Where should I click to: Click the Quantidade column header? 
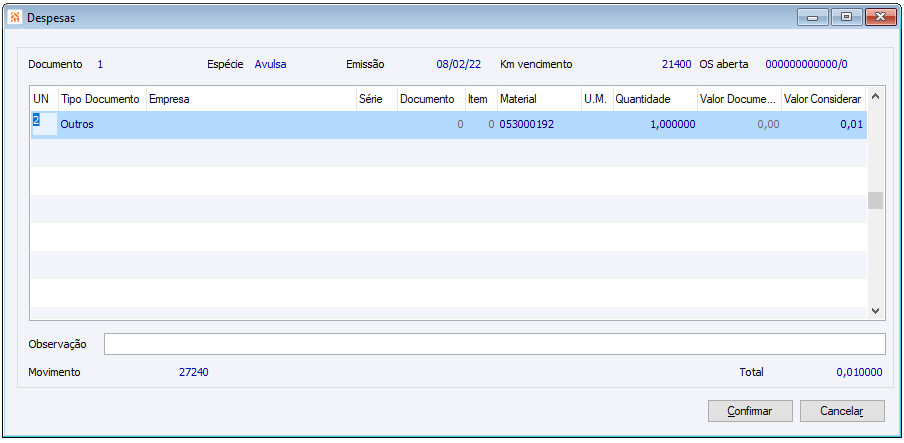click(655, 99)
